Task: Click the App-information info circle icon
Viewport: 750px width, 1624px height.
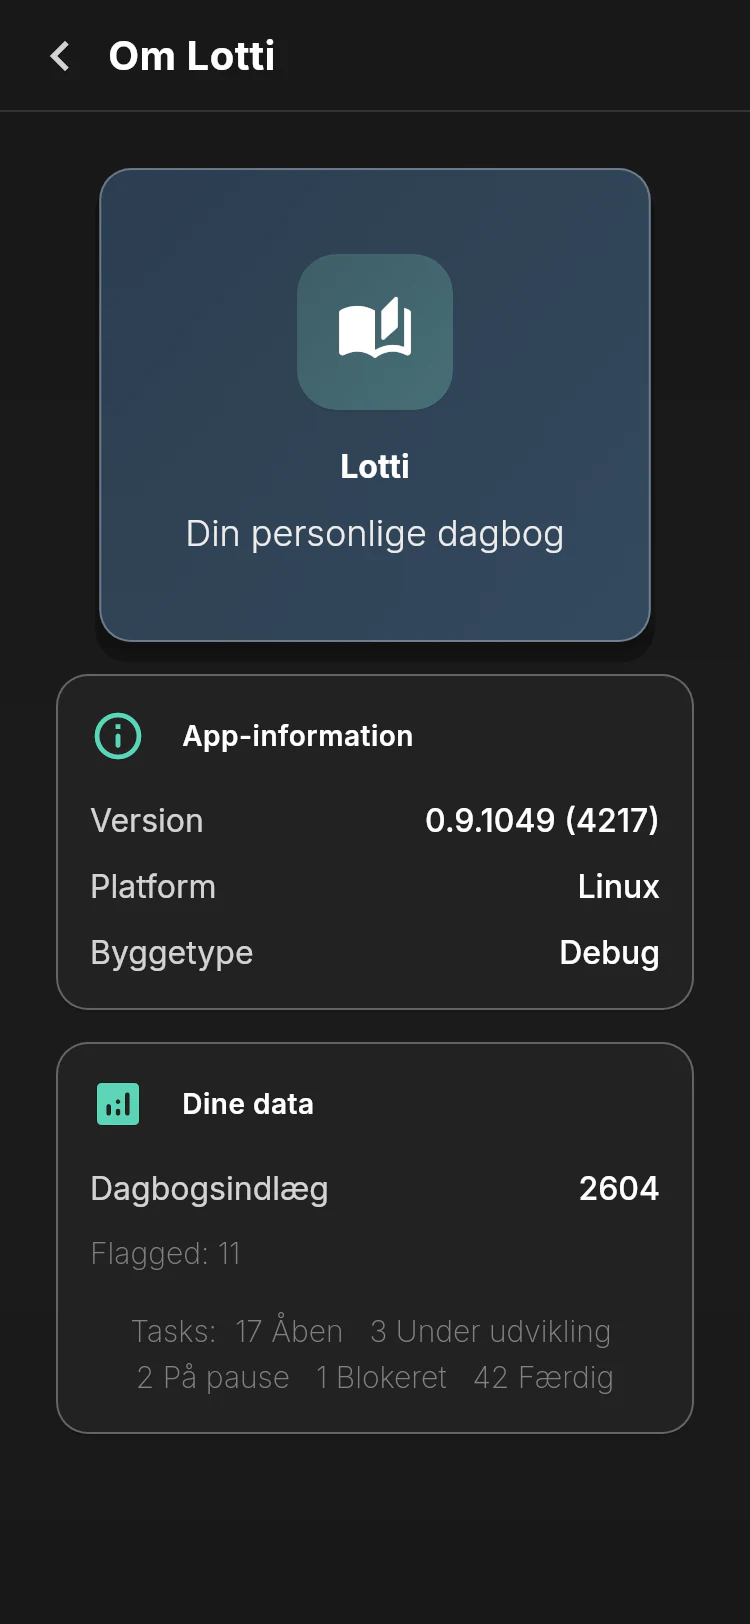Action: 118,736
